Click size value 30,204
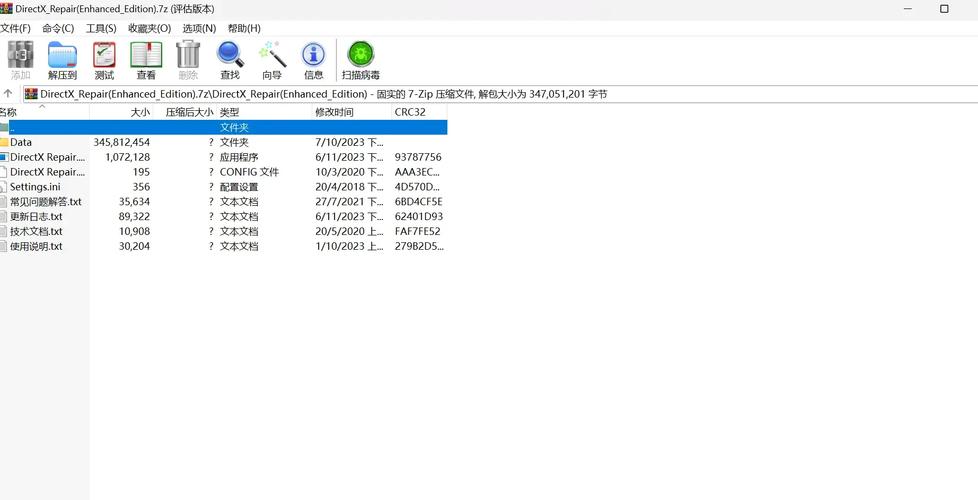978x500 pixels. coord(134,246)
